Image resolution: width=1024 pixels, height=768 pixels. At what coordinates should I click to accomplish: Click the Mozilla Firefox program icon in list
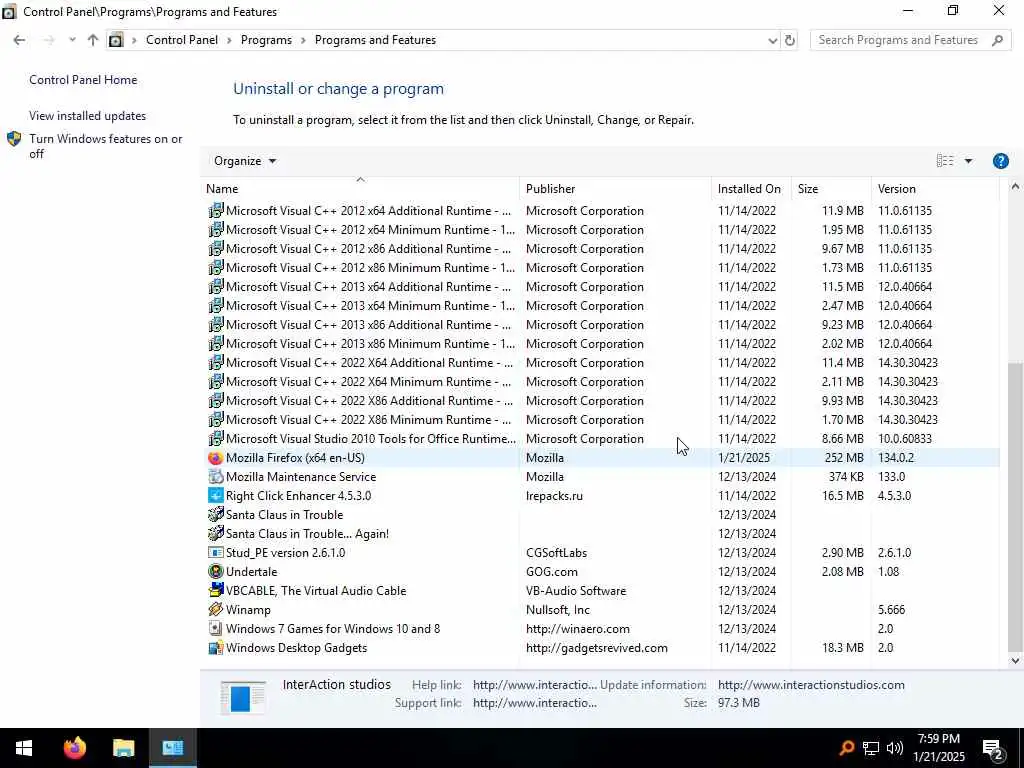(216, 458)
